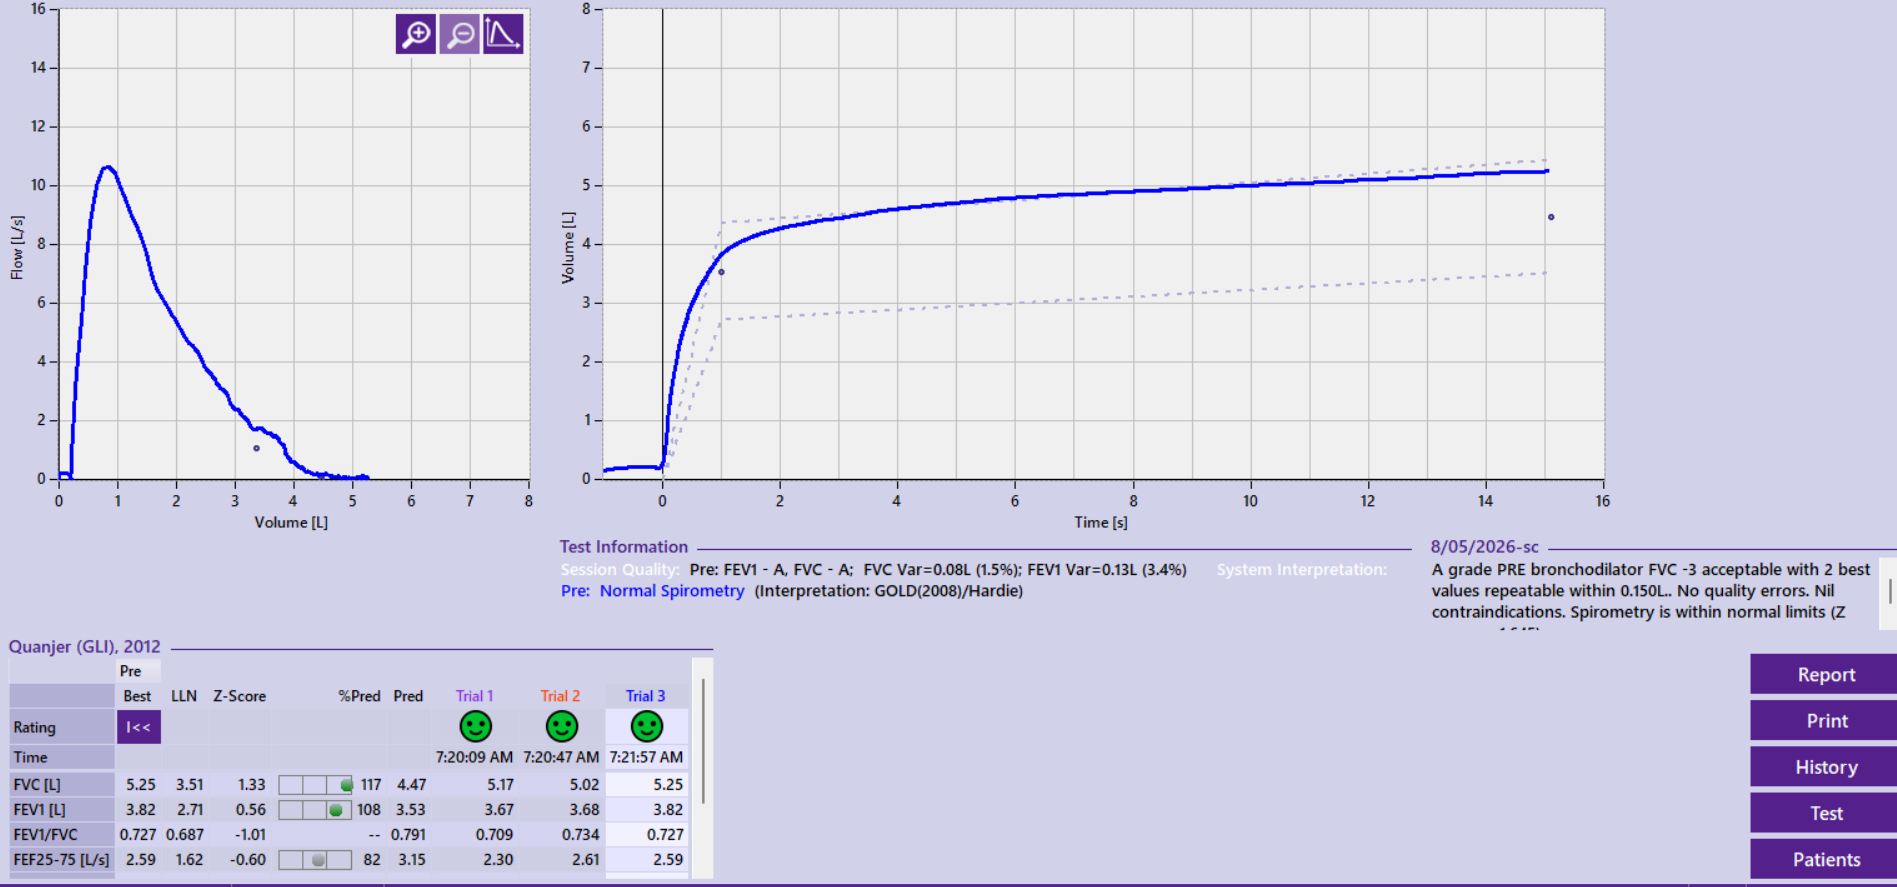
Task: Click the FVC [L] row label
Action: [62, 785]
